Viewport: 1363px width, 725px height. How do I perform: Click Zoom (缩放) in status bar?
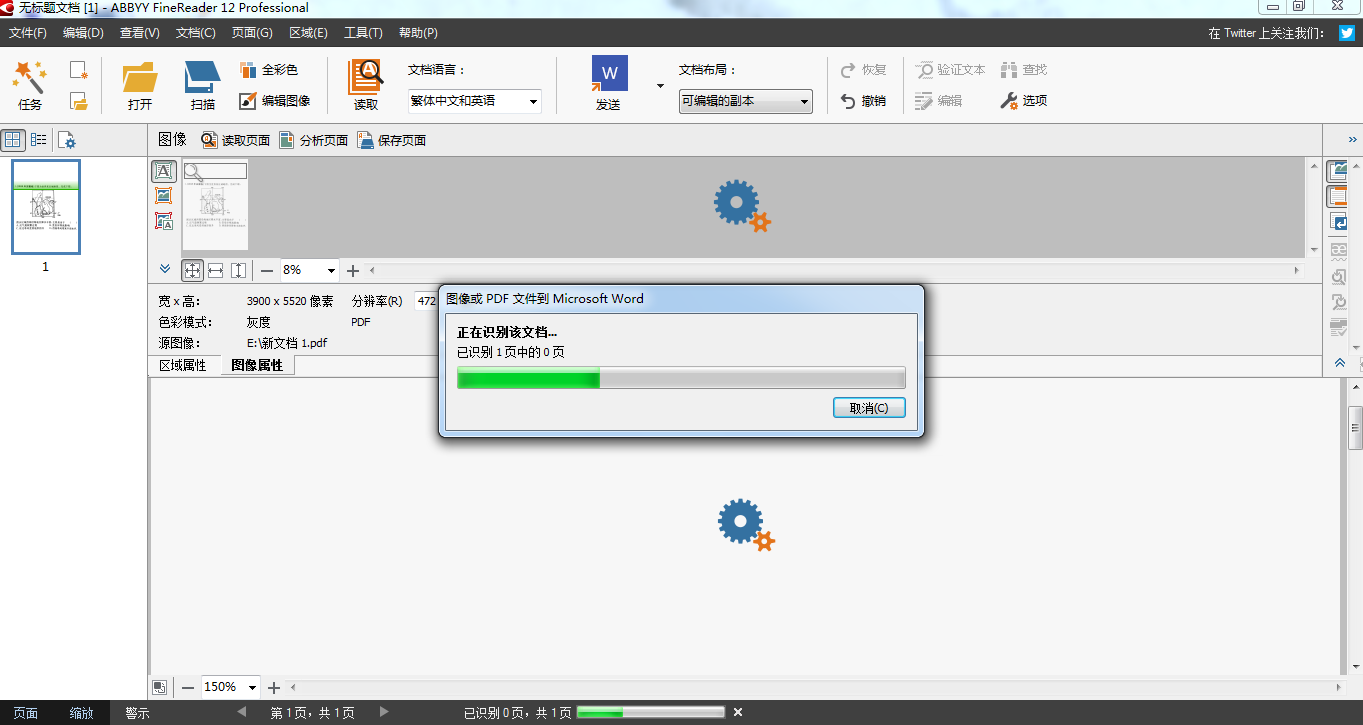tap(82, 713)
